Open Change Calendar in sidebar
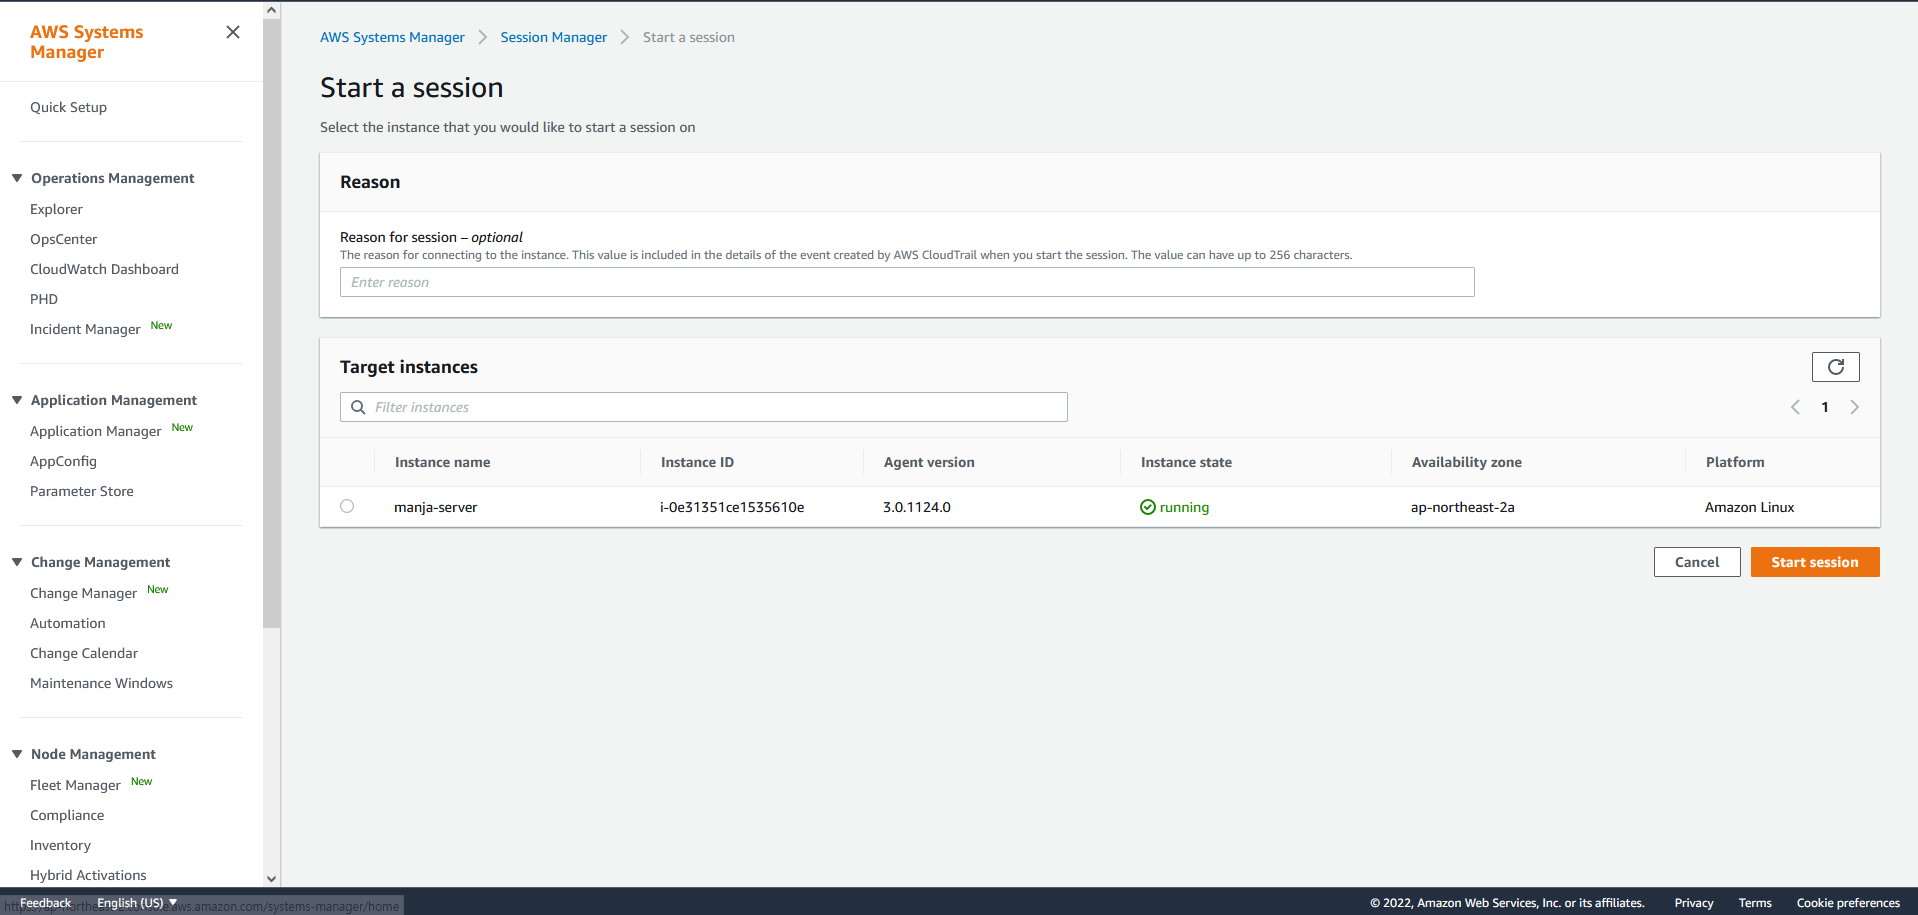This screenshot has width=1918, height=915. tap(84, 653)
